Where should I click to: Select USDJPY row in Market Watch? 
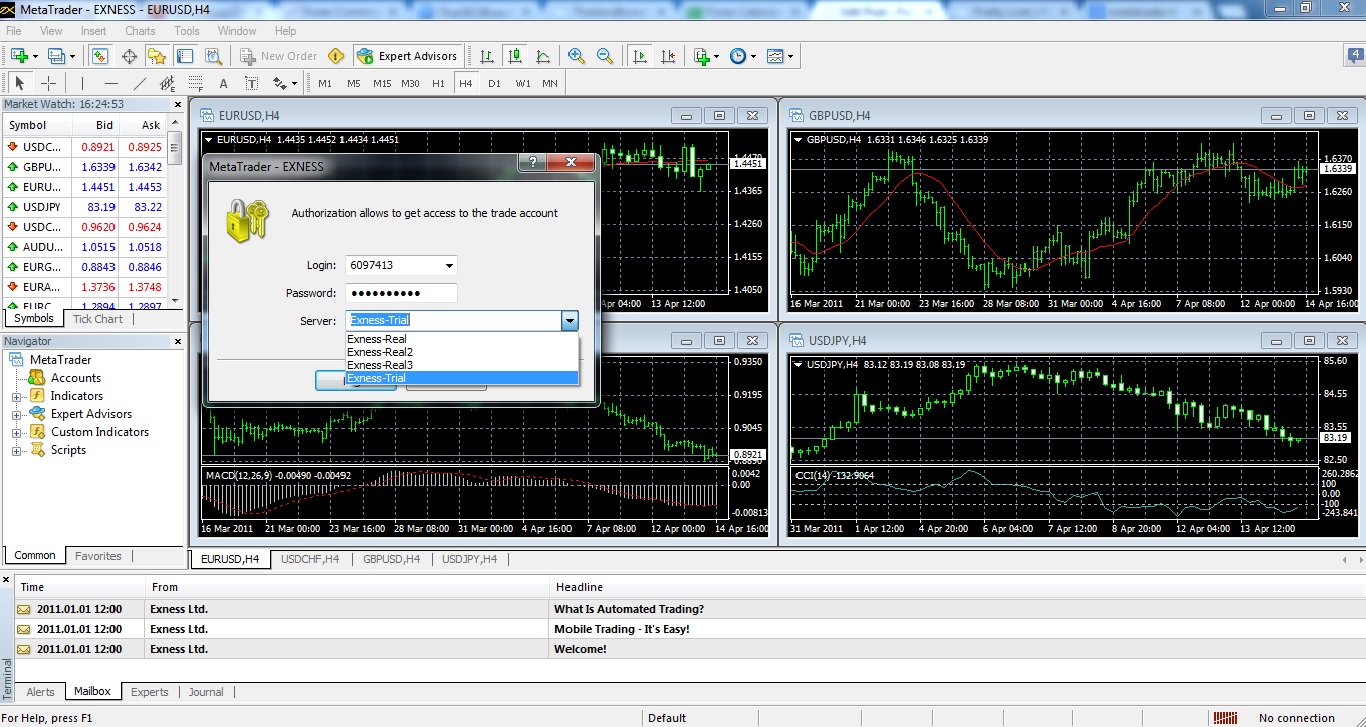(x=84, y=207)
